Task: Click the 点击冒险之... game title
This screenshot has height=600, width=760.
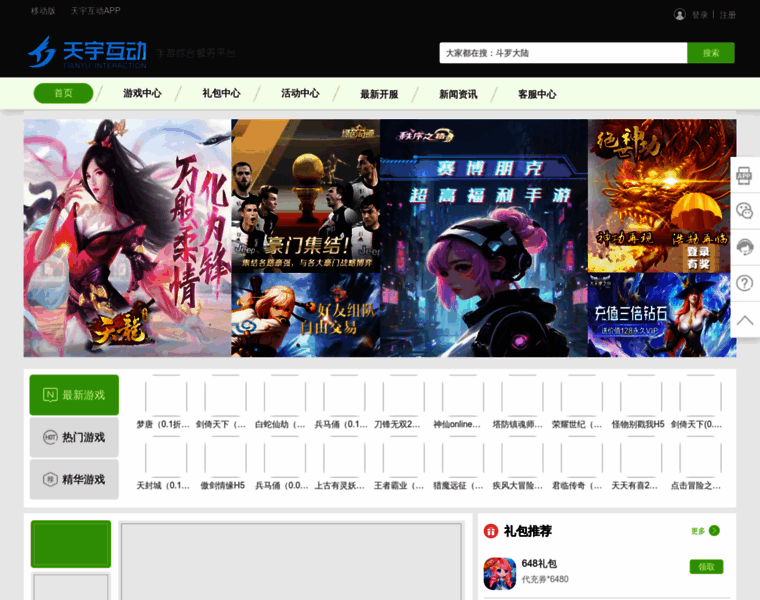Action: 696,486
